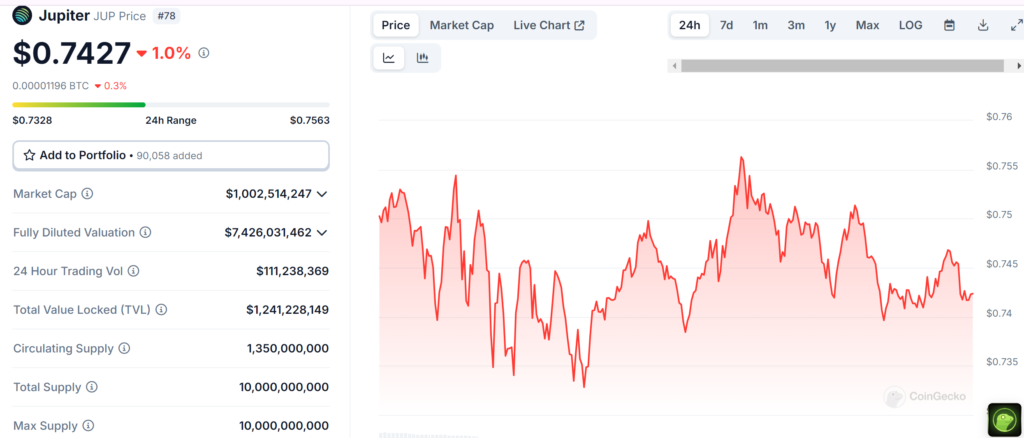The image size is (1024, 438).
Task: Click the left arrow of horizontal scrollbar
Action: click(674, 66)
